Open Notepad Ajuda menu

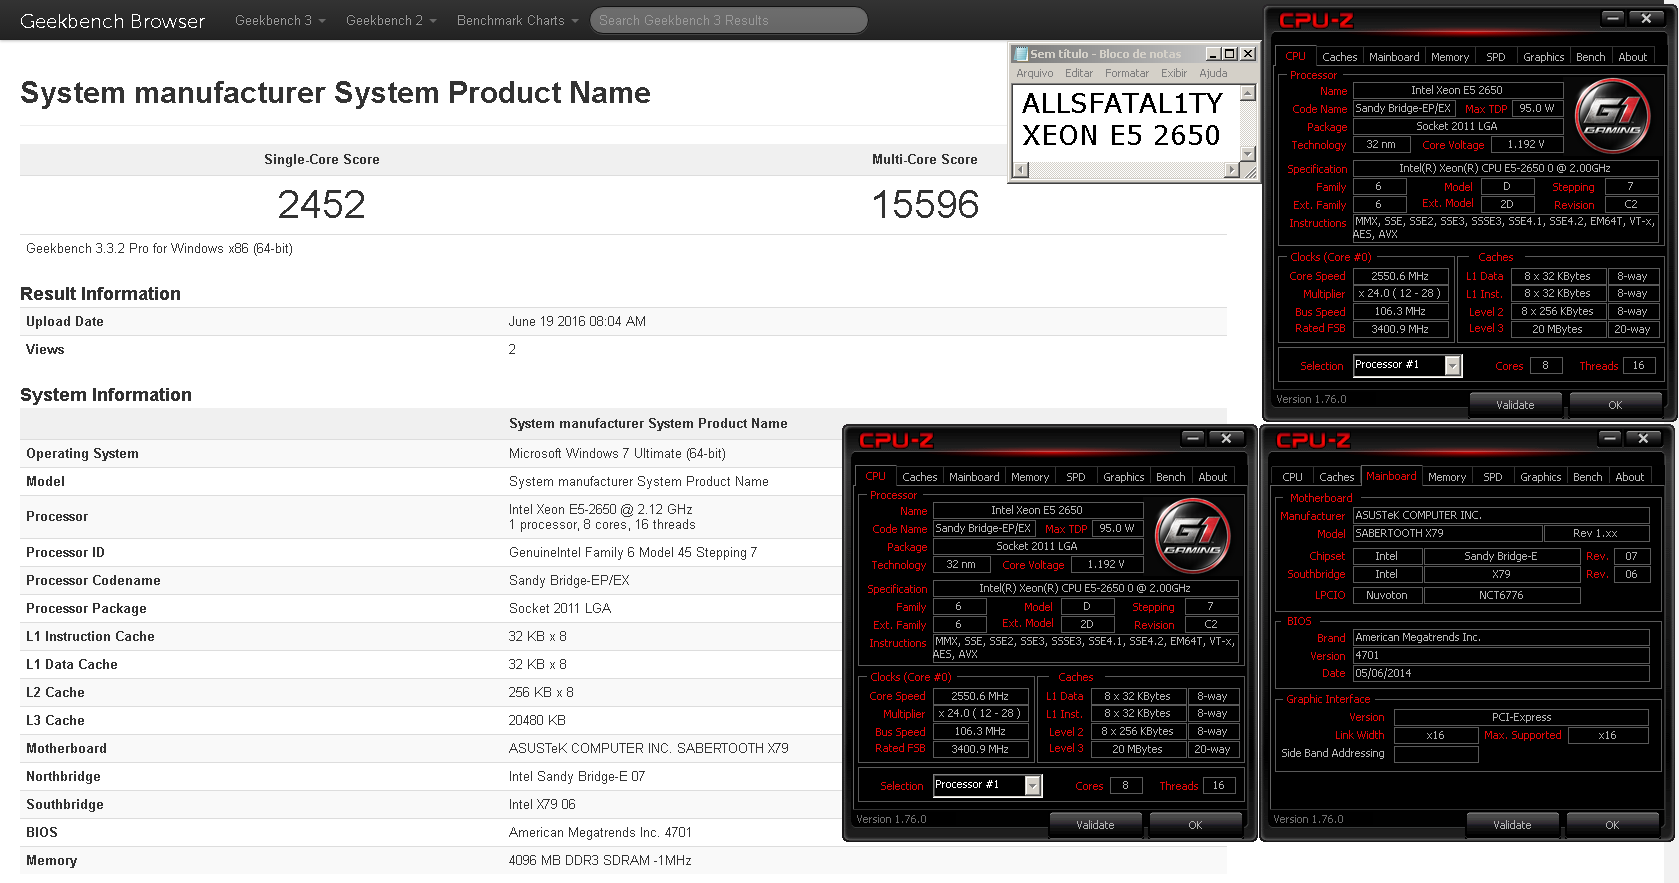point(1213,73)
